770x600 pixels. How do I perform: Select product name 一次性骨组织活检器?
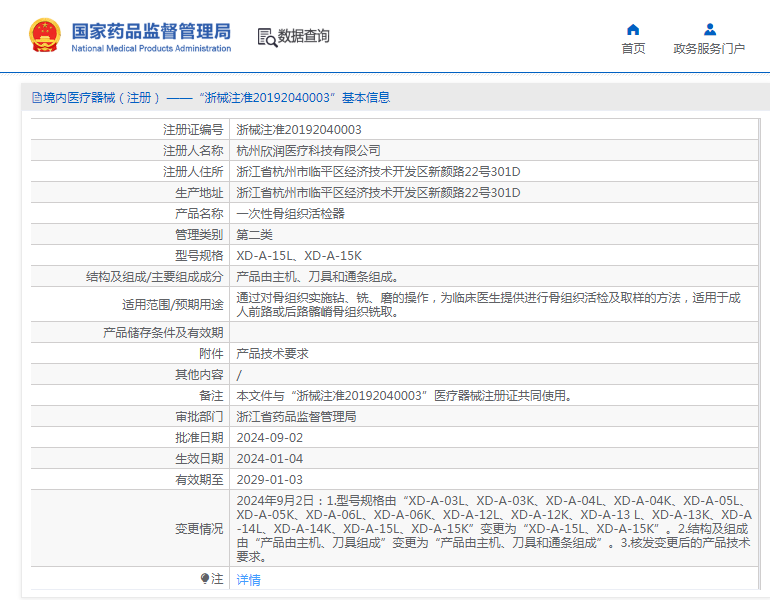(x=290, y=214)
